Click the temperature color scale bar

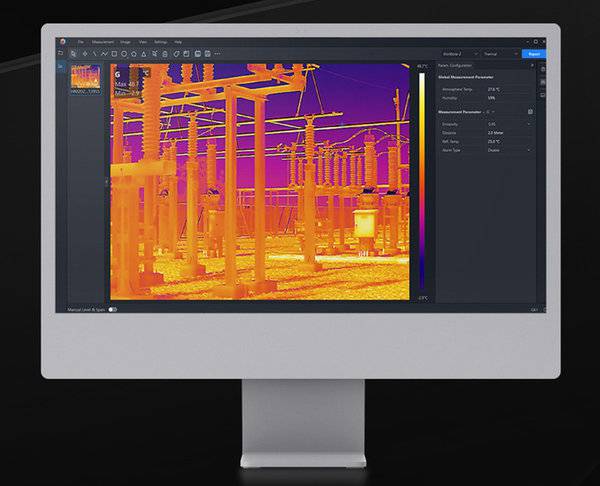click(422, 180)
